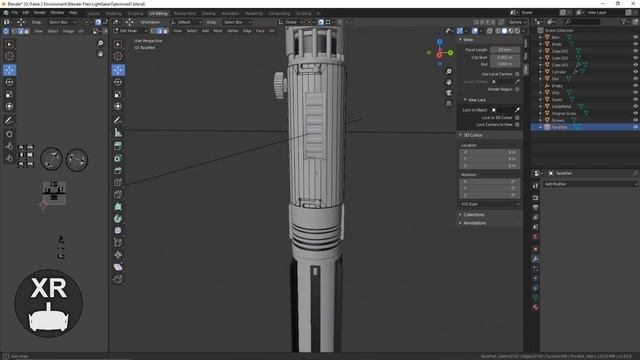Image resolution: width=640 pixels, height=360 pixels.
Task: Hide the Blade object with its eye icon
Action: [635, 44]
